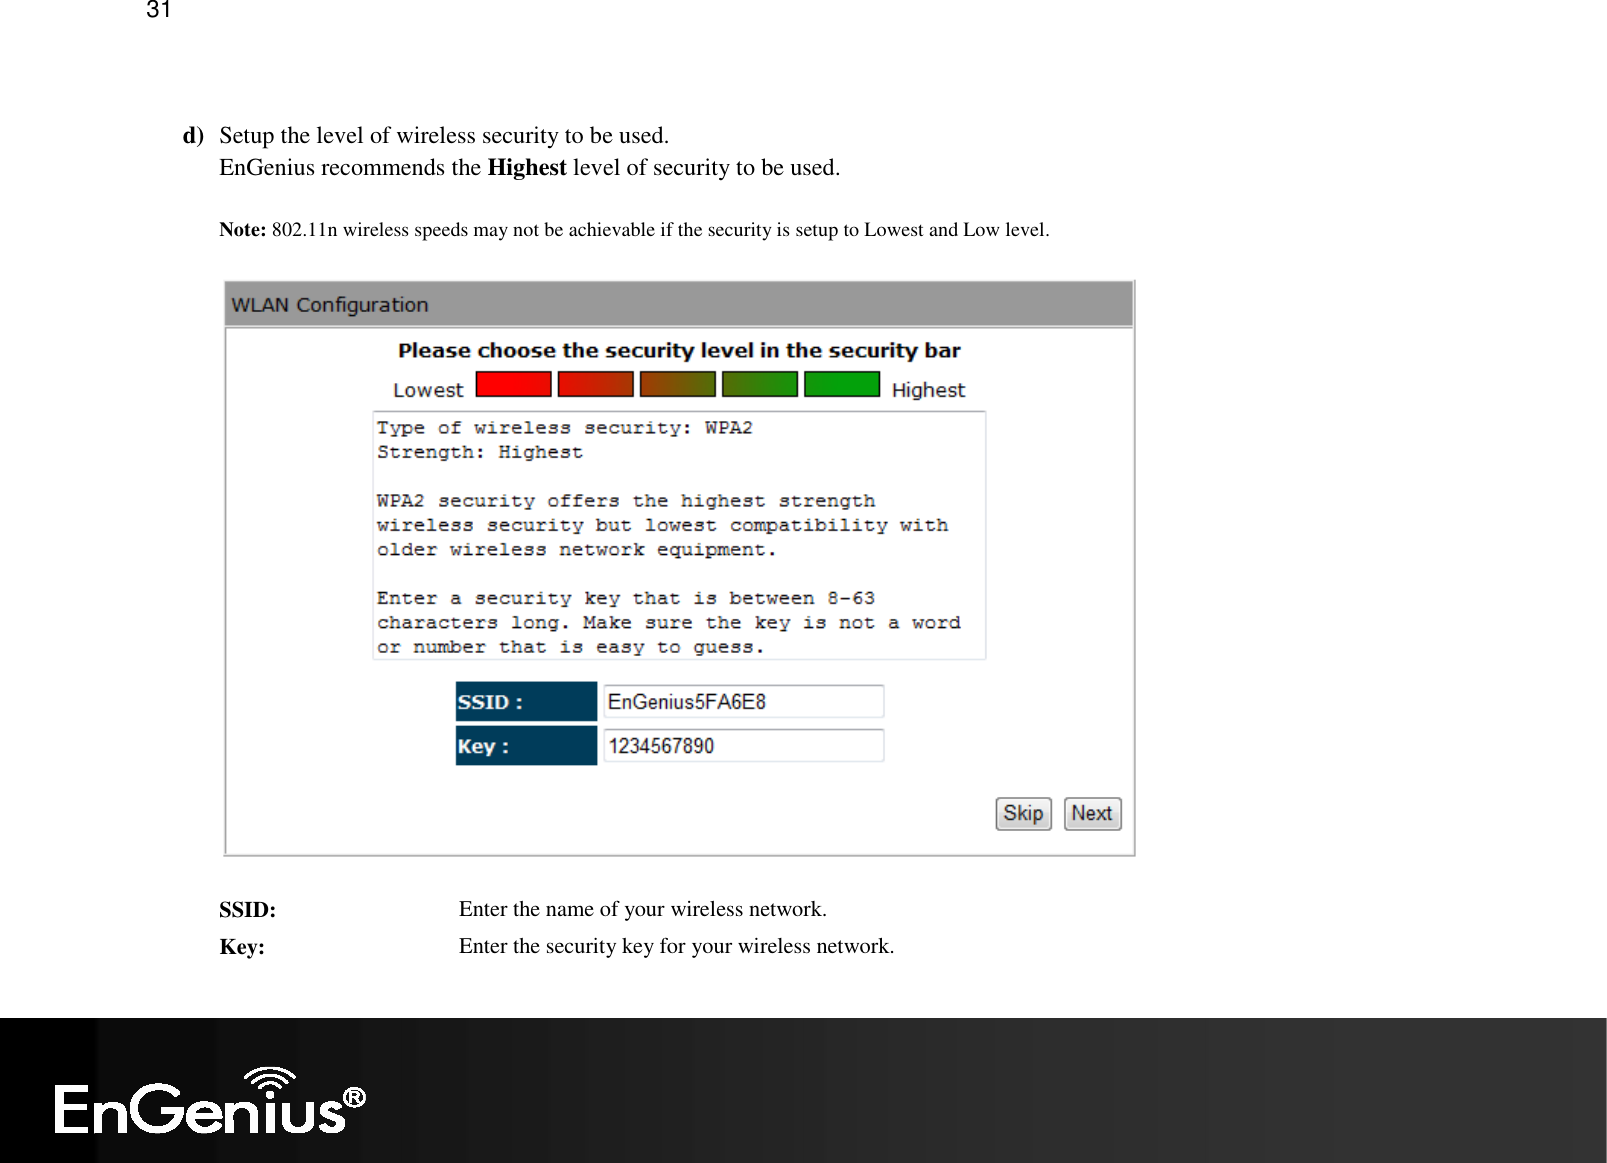Click the WLAN Configuration header

[679, 305]
